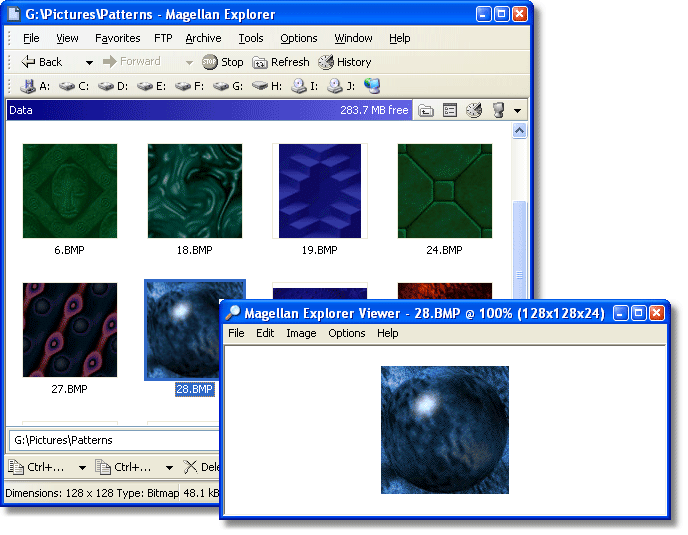Click the G:\Pictures\Patterns path field
688x535 pixels.
tap(110, 440)
